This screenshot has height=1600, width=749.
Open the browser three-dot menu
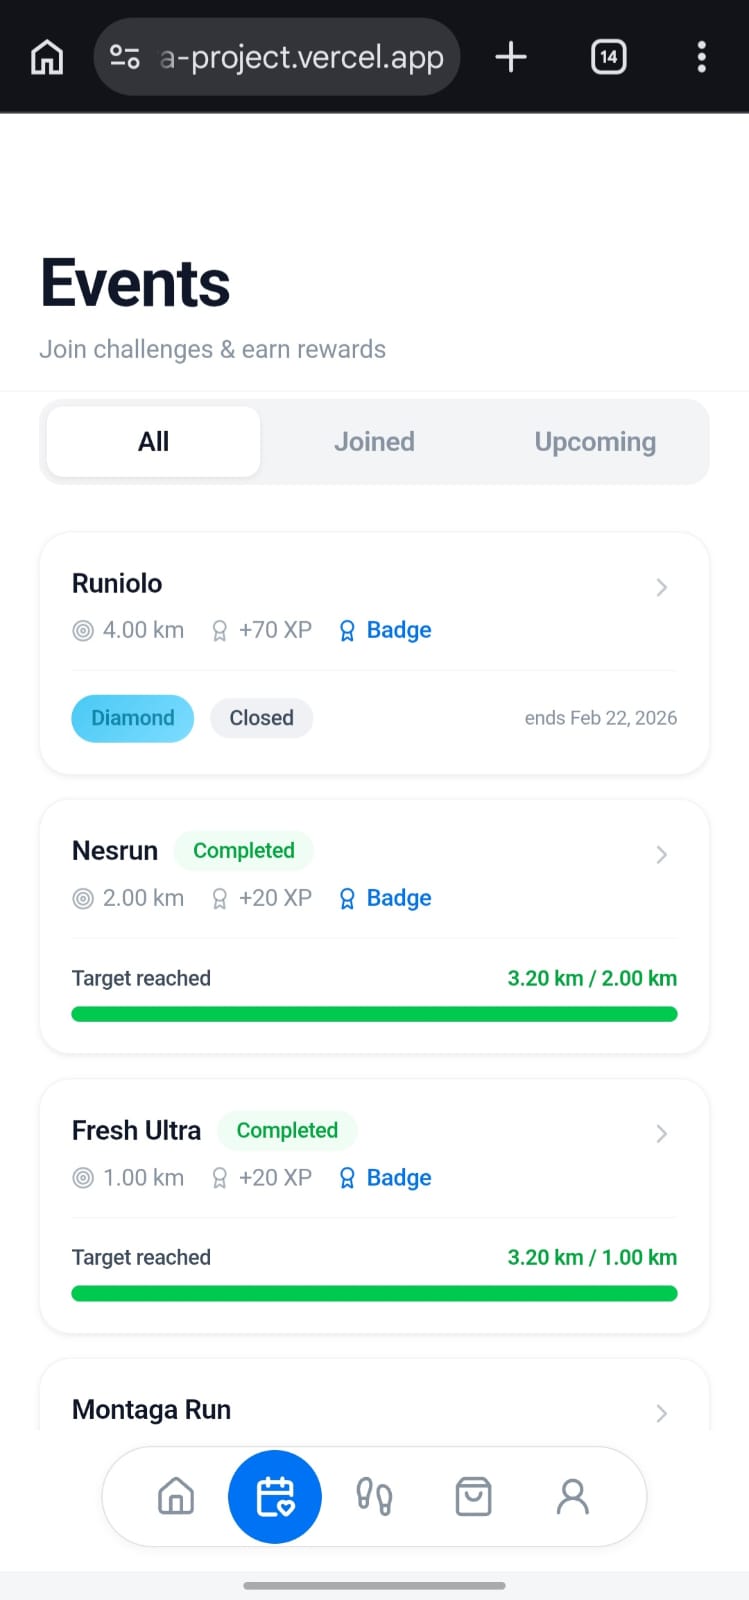[701, 57]
